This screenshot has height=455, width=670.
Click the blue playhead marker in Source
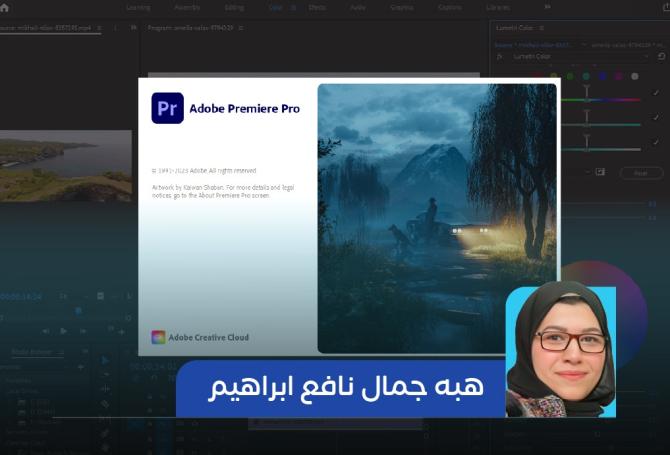78,311
